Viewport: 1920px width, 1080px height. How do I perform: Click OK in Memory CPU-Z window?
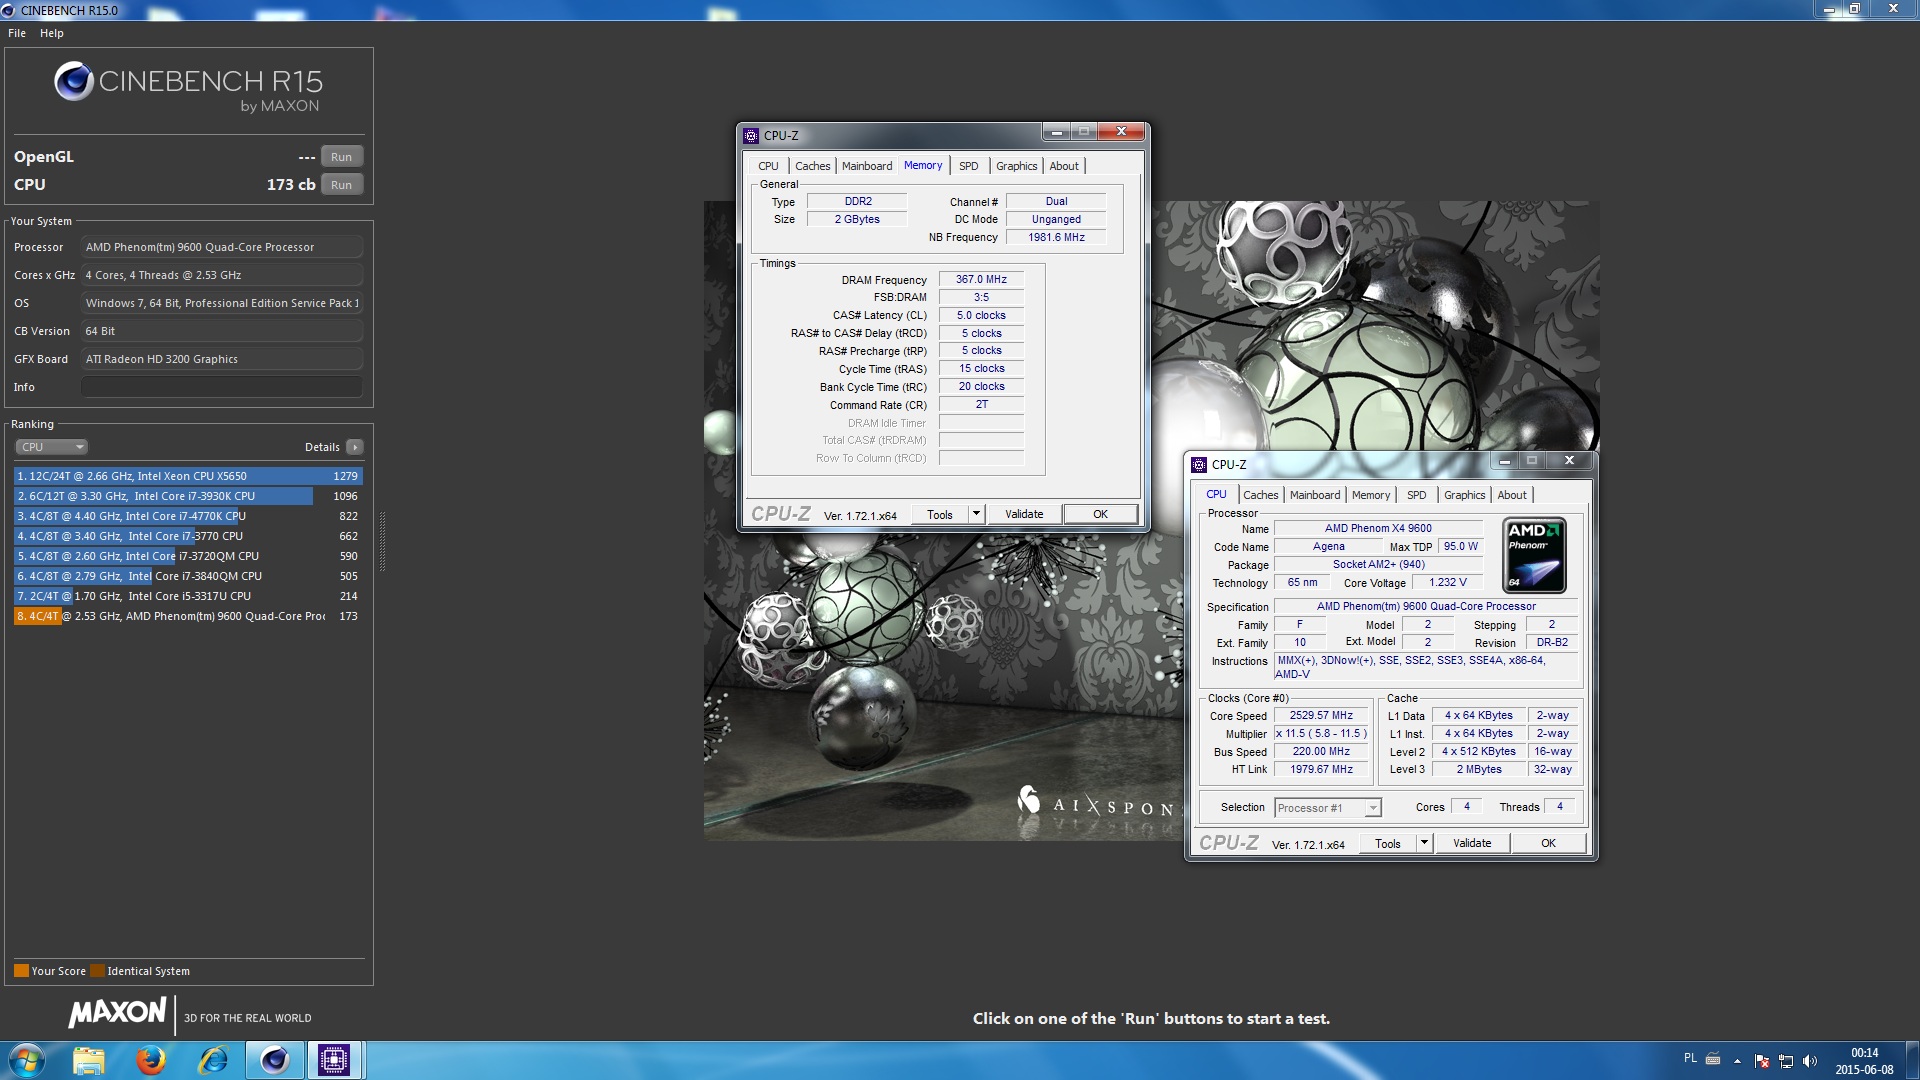coord(1100,514)
